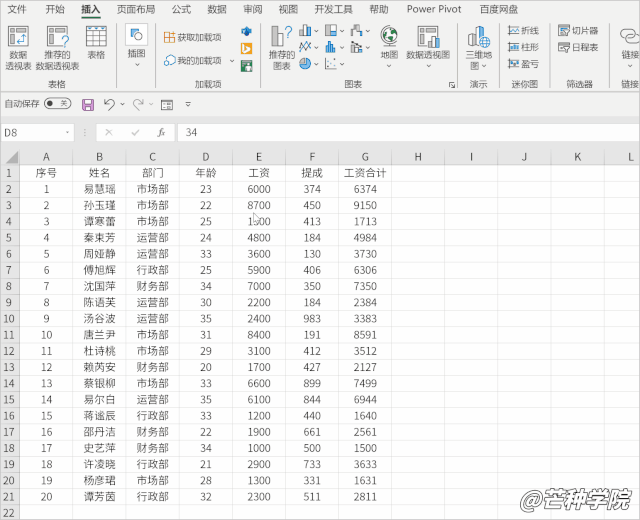Click cell with name 谭芳茵
This screenshot has width=640, height=520.
click(x=99, y=497)
